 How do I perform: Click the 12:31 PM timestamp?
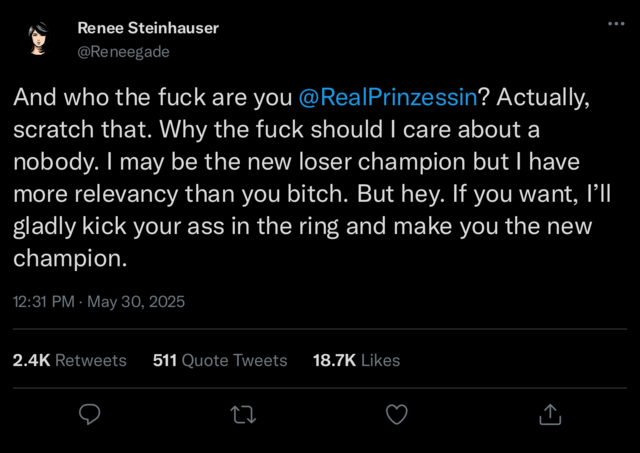tap(43, 301)
